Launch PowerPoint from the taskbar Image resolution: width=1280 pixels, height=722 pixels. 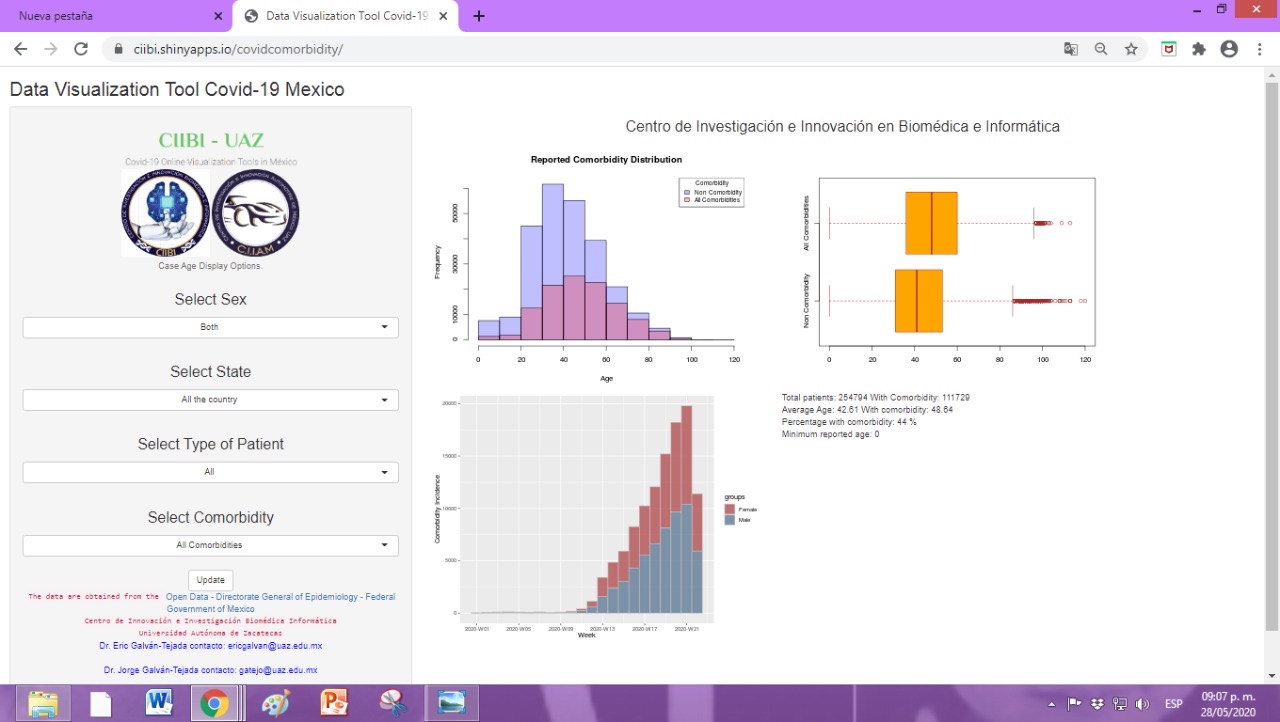(334, 703)
